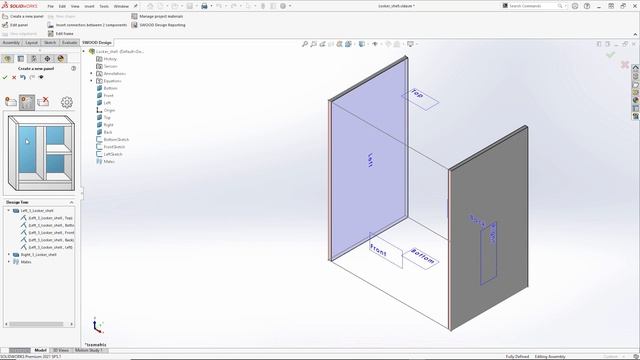Open the Insert menu

89,6
